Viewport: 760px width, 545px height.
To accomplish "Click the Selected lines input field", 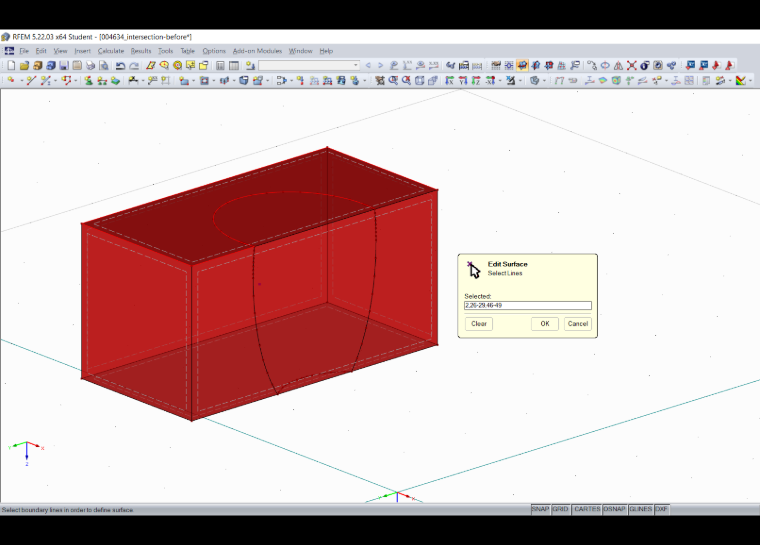I will [528, 305].
